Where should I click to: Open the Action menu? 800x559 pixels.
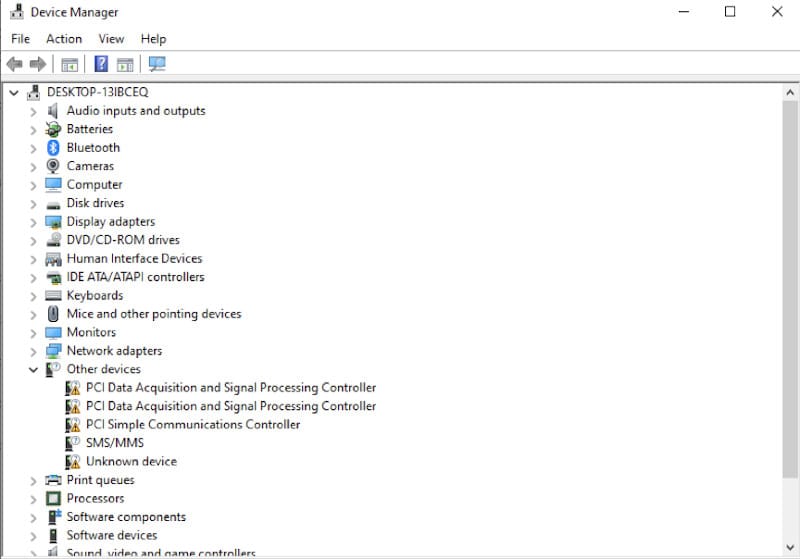(64, 39)
